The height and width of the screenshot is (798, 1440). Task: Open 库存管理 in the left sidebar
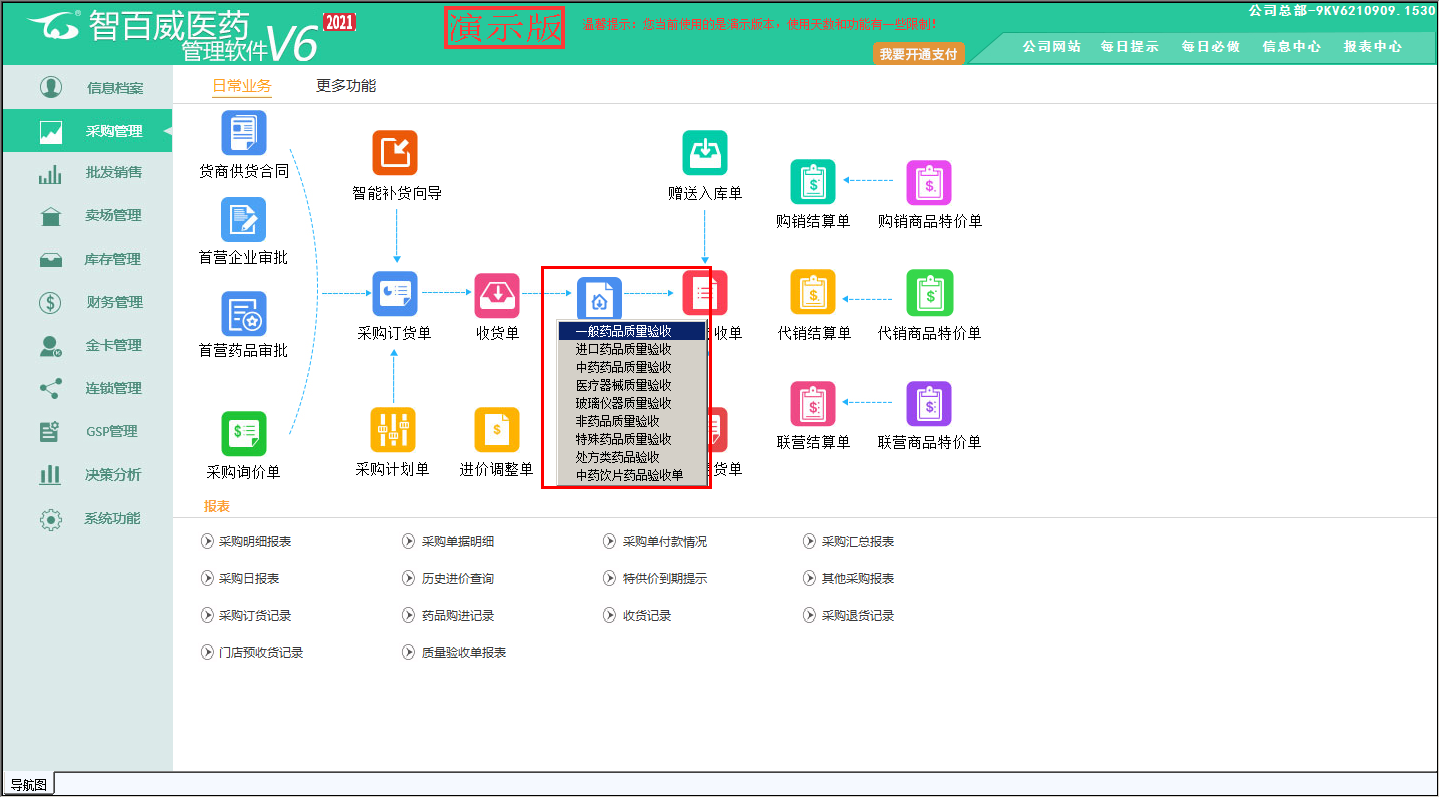(112, 259)
